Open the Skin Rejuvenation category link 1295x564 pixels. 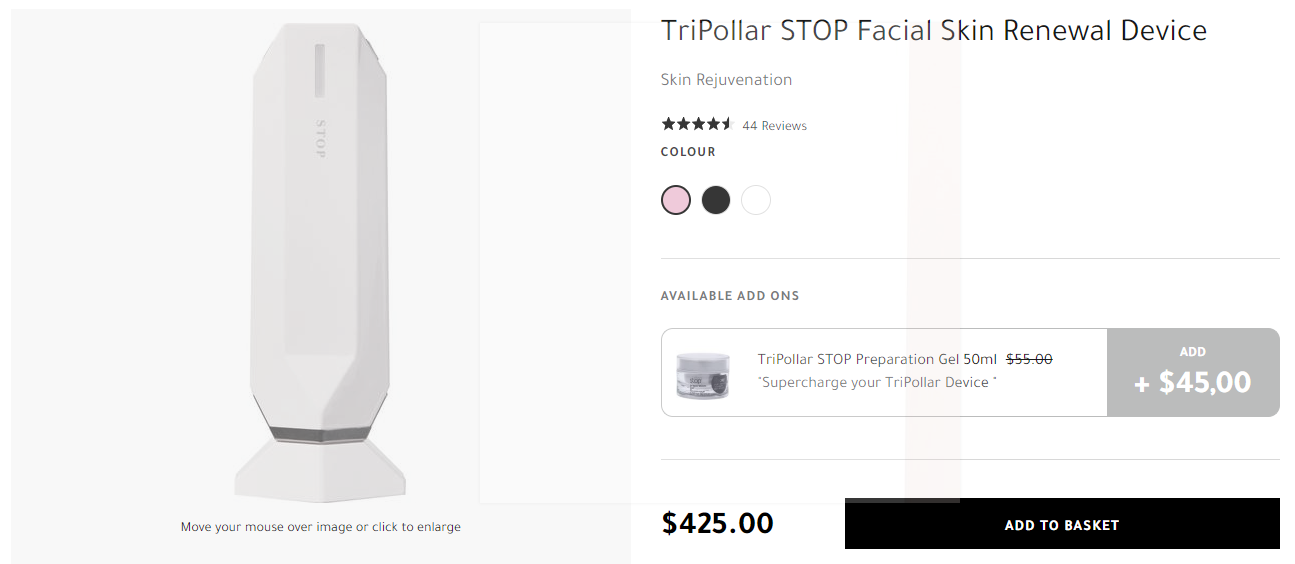click(726, 80)
